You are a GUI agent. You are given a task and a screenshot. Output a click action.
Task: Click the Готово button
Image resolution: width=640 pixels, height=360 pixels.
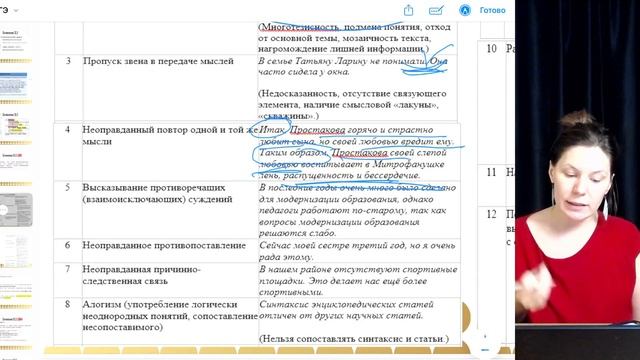click(x=492, y=10)
